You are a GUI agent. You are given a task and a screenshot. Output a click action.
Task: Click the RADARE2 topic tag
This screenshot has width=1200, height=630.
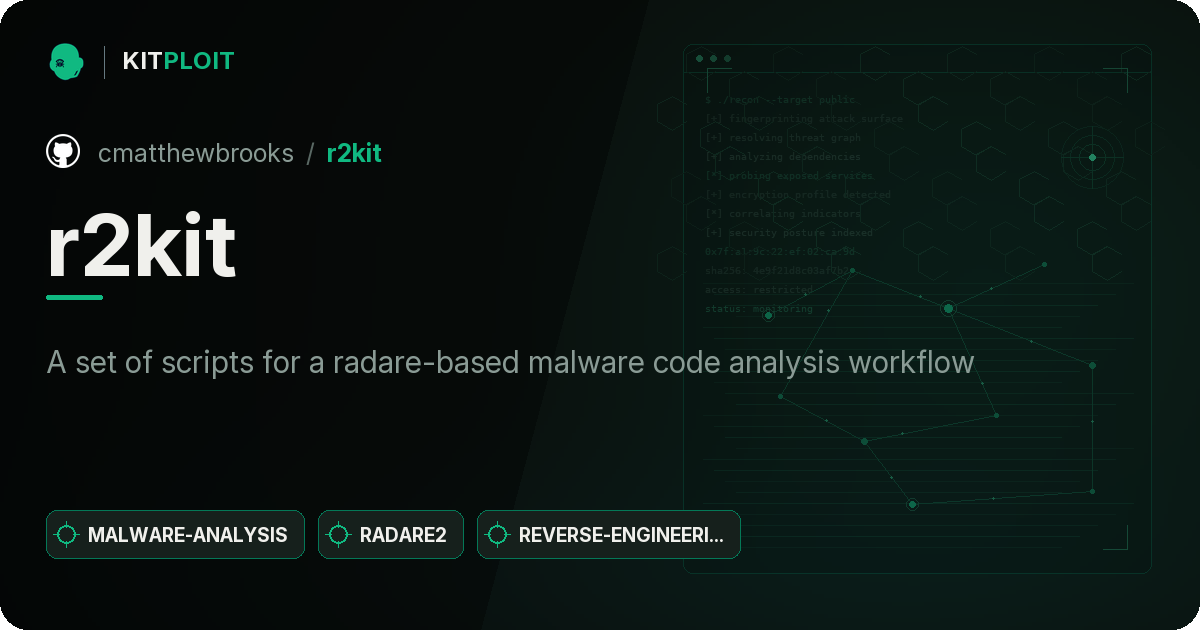tap(391, 534)
